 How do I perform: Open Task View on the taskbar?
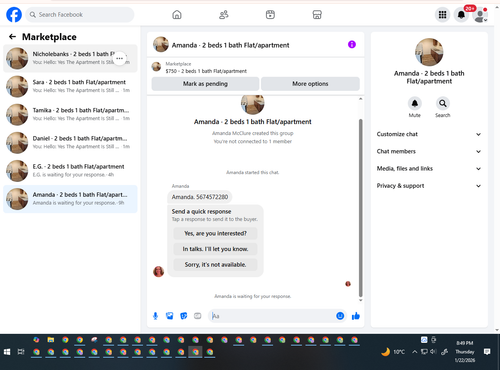(x=21, y=352)
